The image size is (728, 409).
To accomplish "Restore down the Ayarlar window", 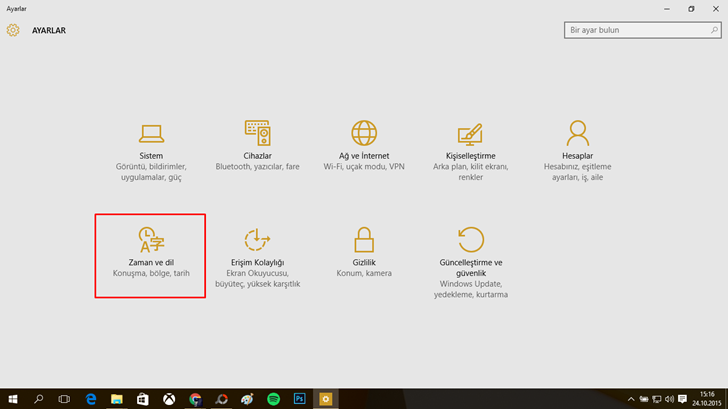I will (691, 9).
